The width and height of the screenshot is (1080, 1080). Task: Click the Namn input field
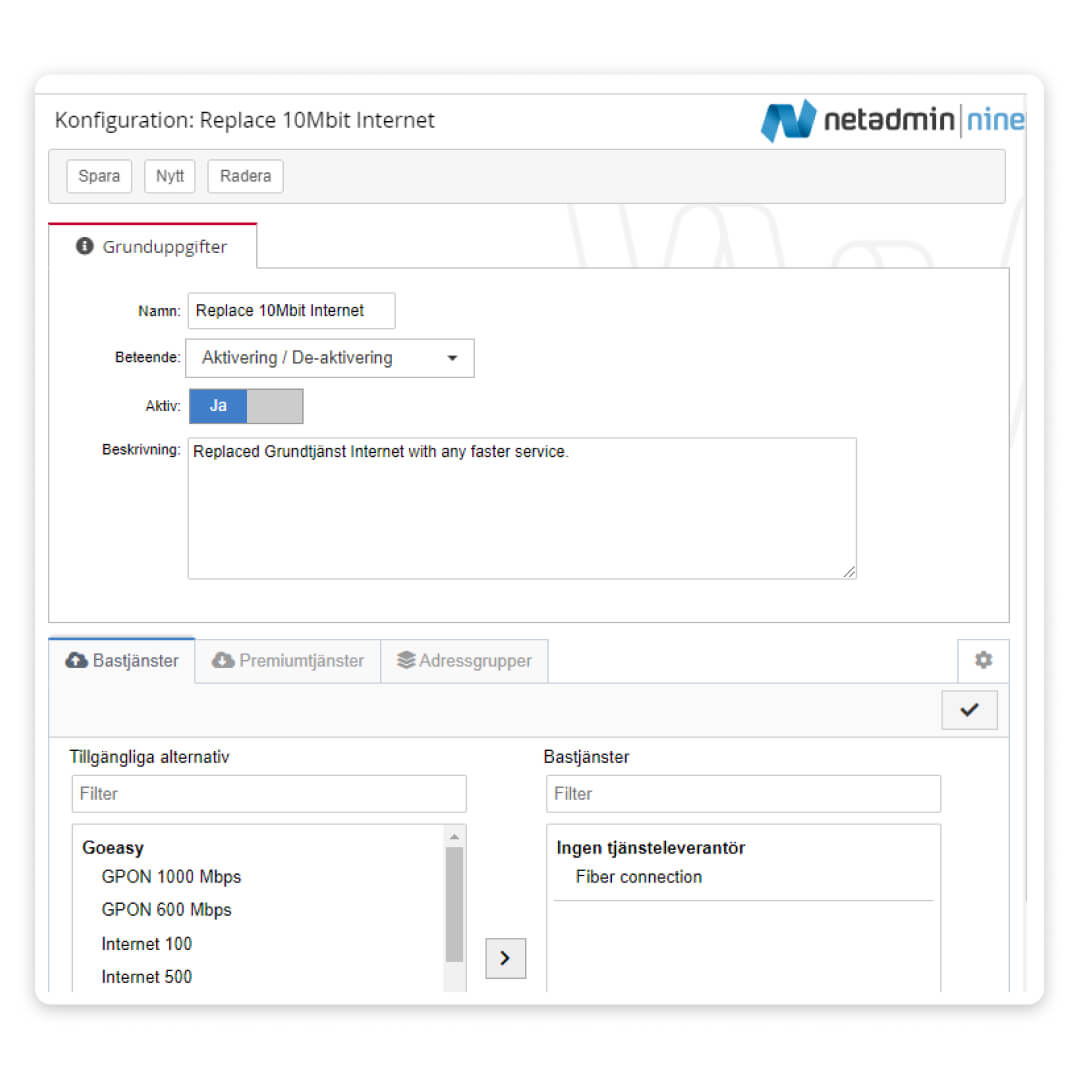click(291, 311)
